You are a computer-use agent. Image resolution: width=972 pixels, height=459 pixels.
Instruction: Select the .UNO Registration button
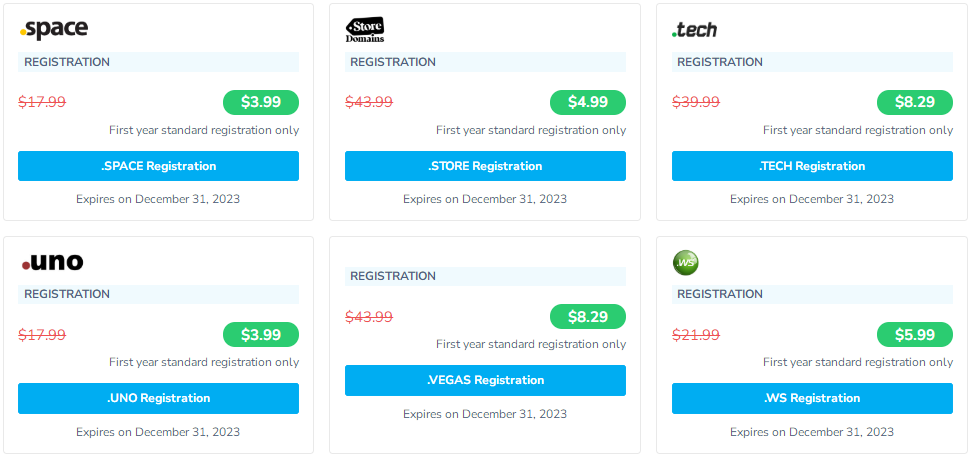tap(158, 398)
